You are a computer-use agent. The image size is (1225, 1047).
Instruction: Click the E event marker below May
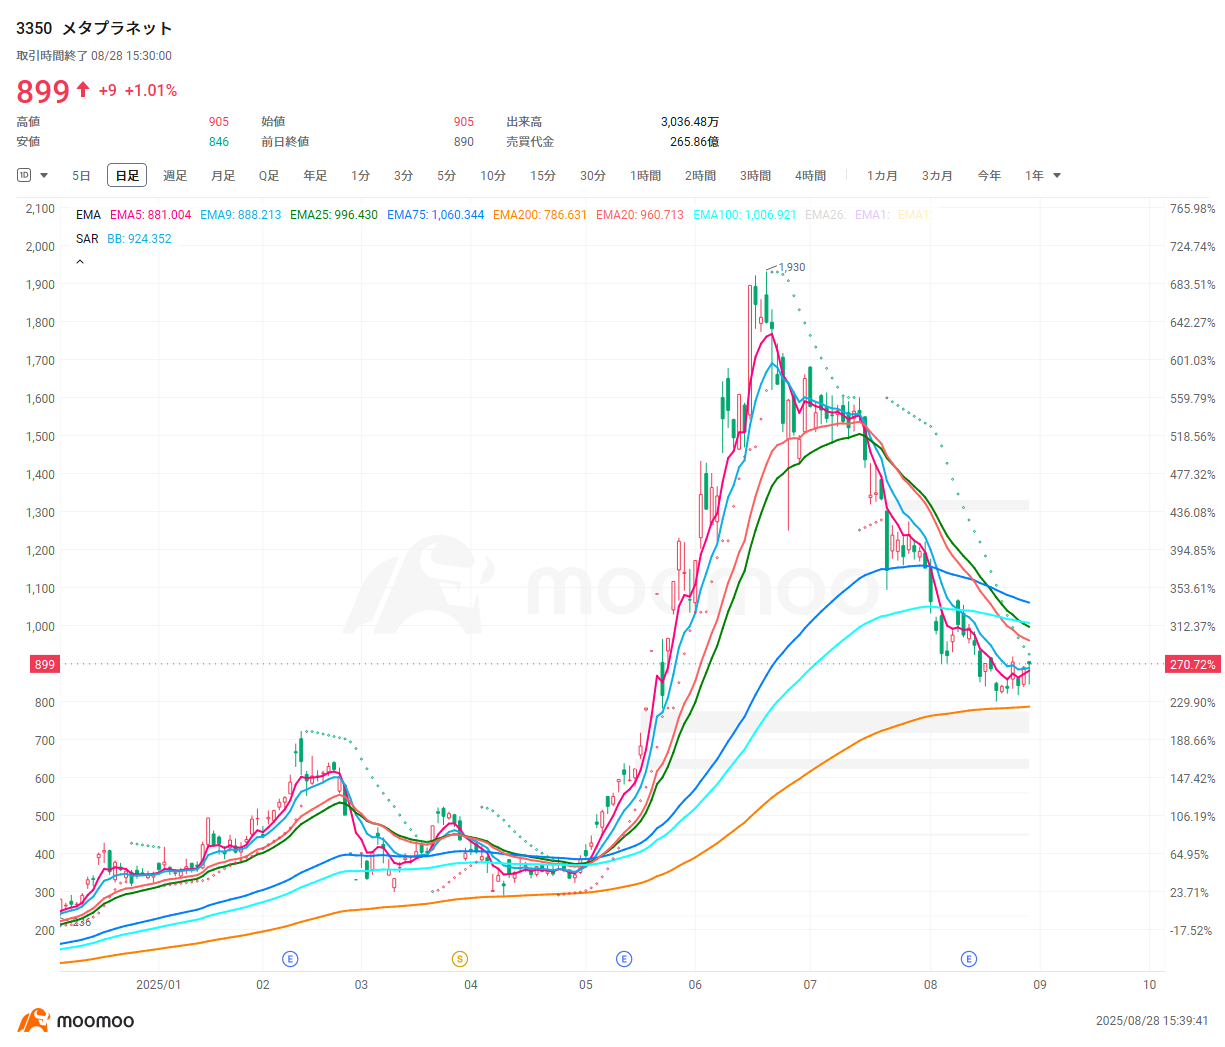coord(624,958)
